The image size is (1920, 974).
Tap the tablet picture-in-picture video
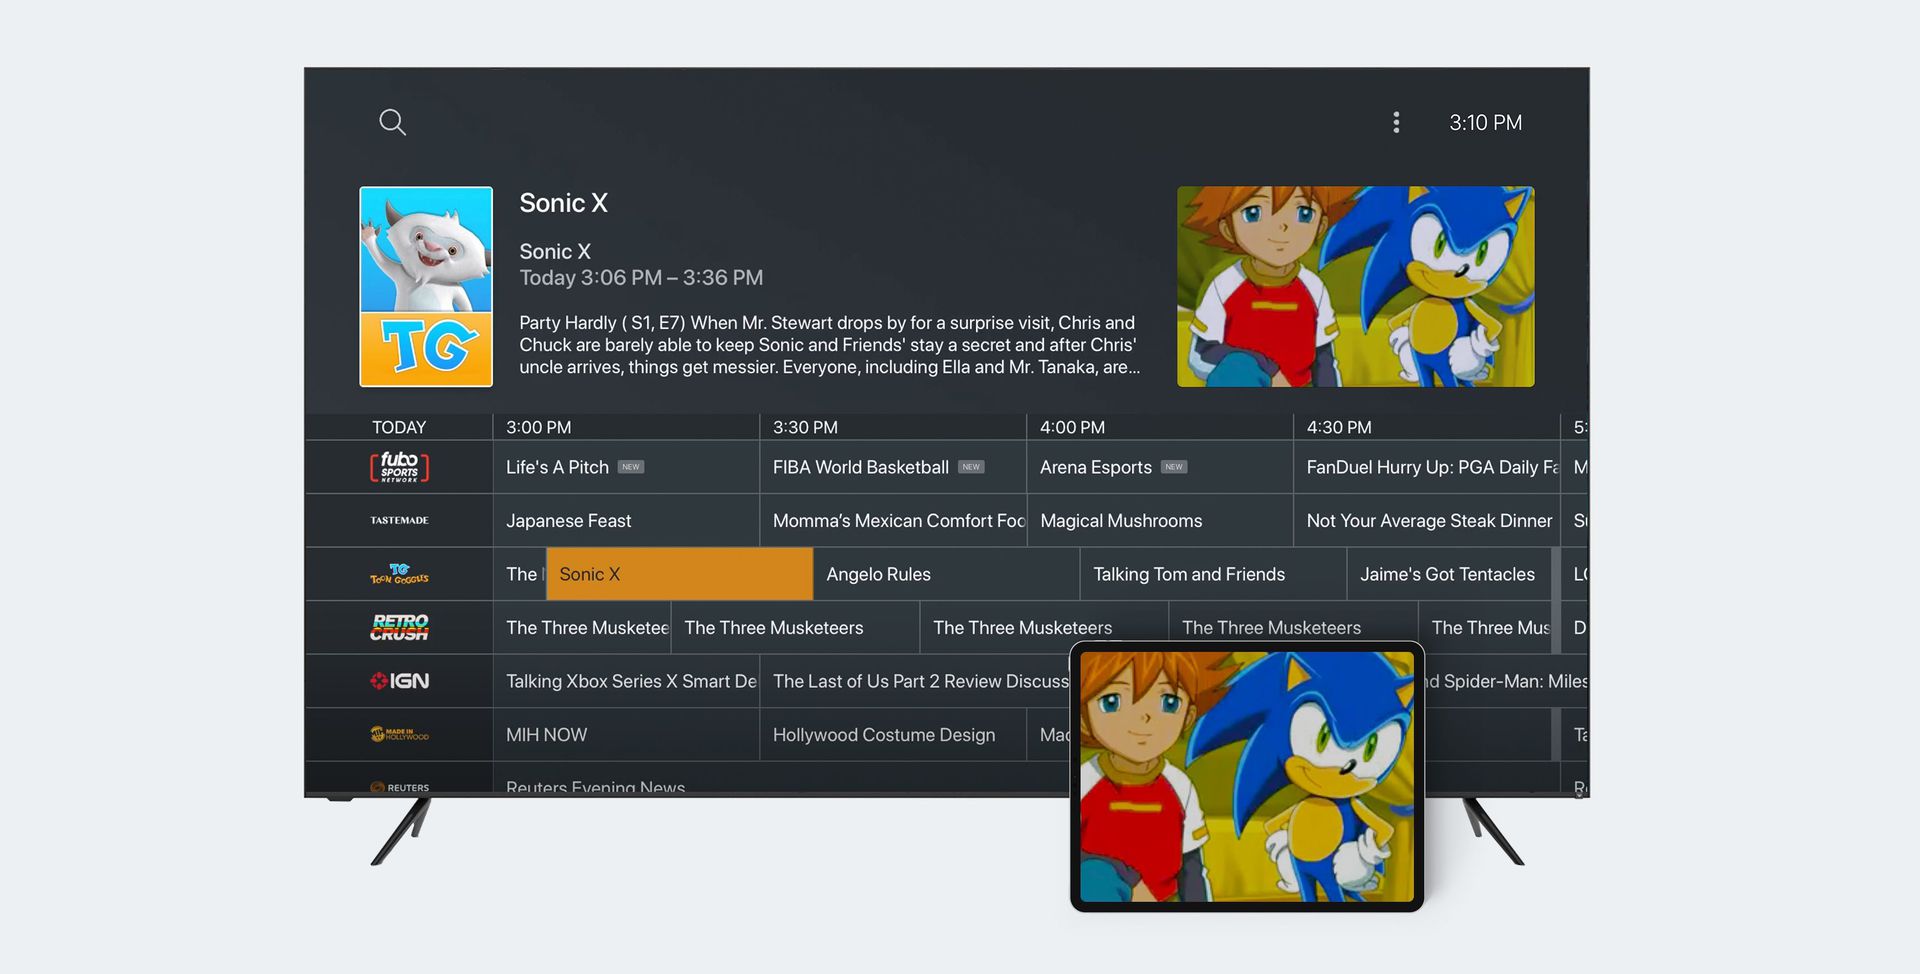click(x=1246, y=777)
